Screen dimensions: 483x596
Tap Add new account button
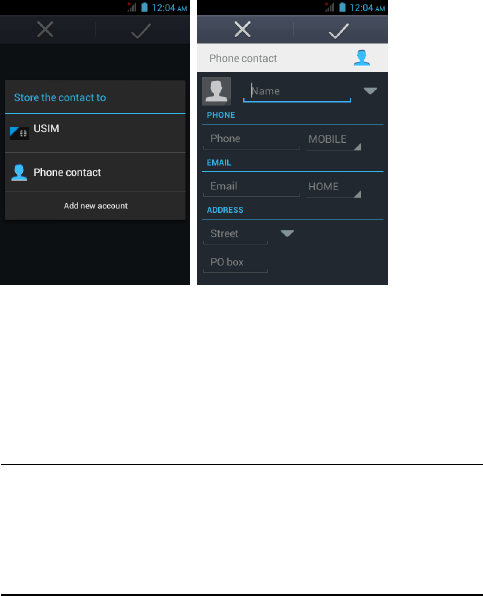coord(95,206)
